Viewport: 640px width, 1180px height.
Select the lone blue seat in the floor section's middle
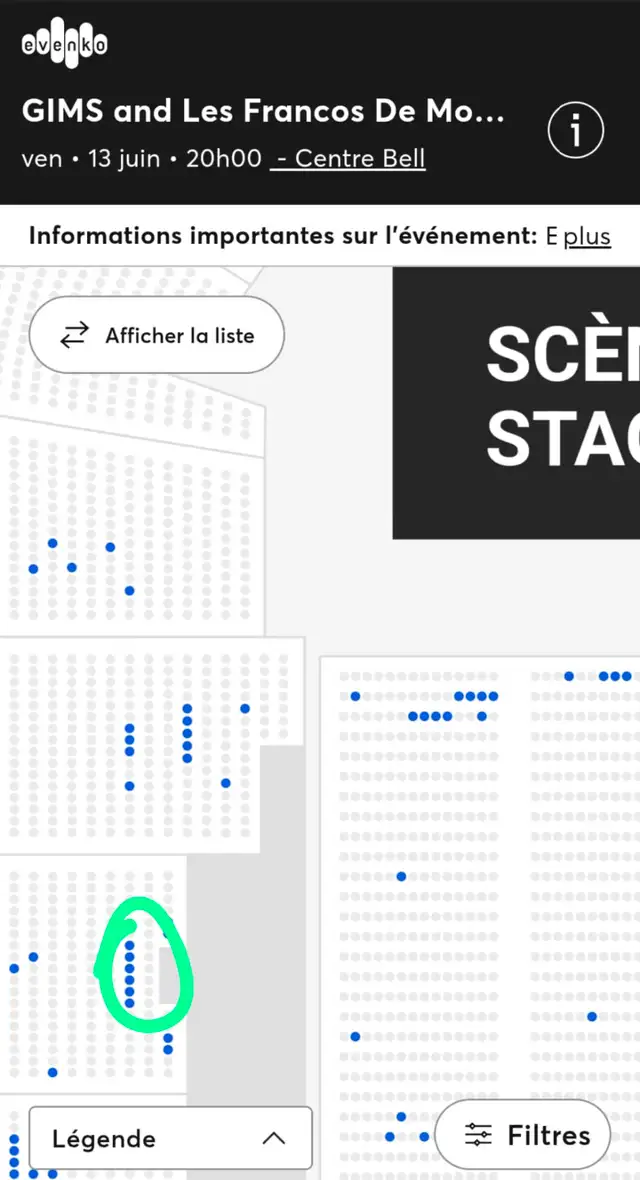click(x=401, y=876)
